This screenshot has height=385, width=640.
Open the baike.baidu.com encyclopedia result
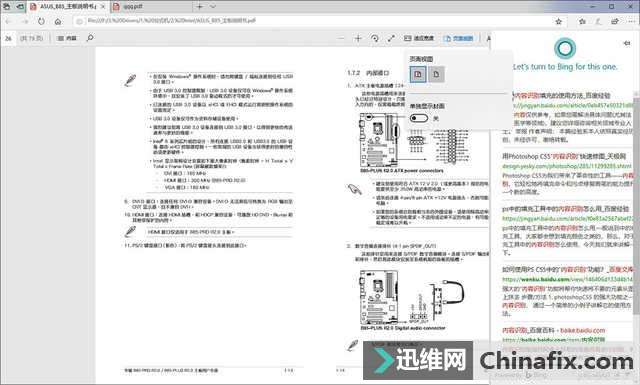click(553, 330)
